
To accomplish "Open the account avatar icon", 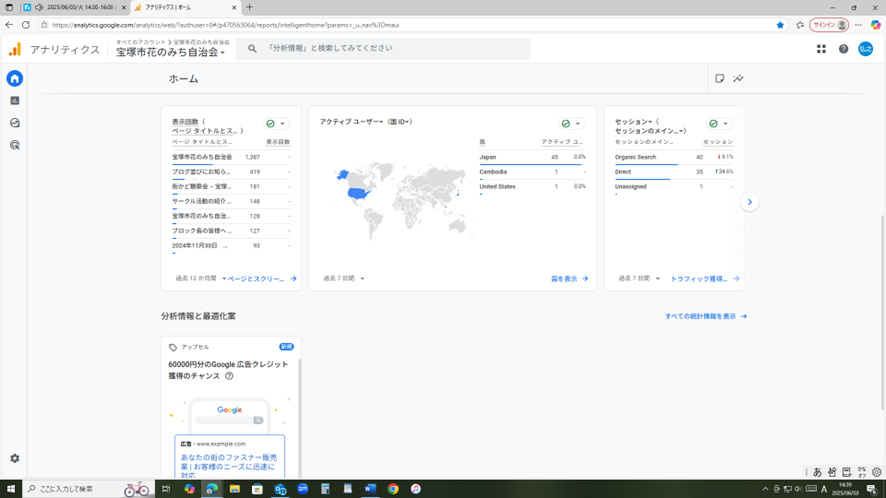I will (x=866, y=49).
